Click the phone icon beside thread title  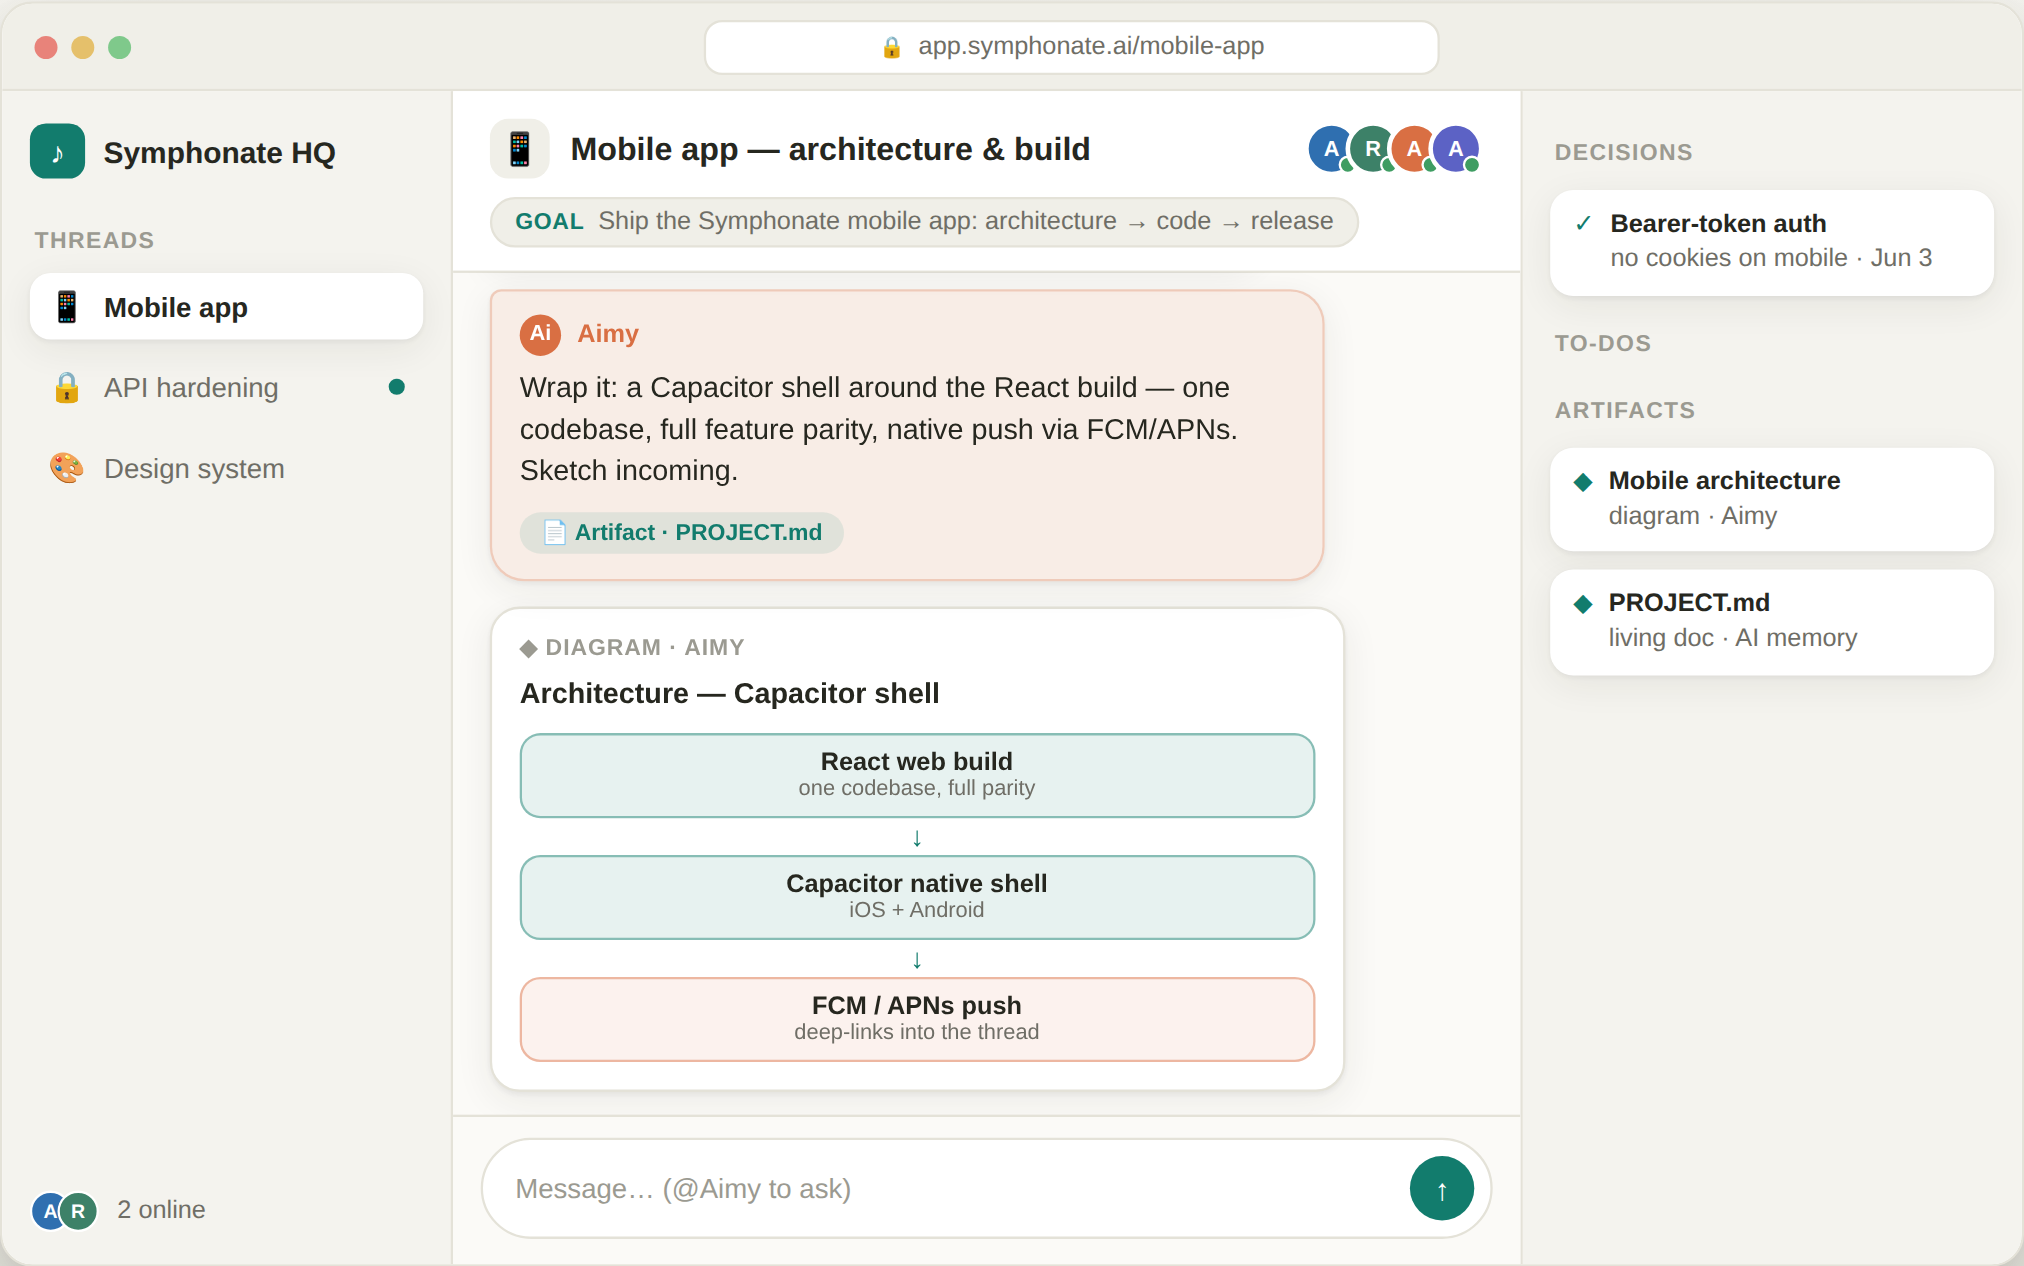[519, 149]
